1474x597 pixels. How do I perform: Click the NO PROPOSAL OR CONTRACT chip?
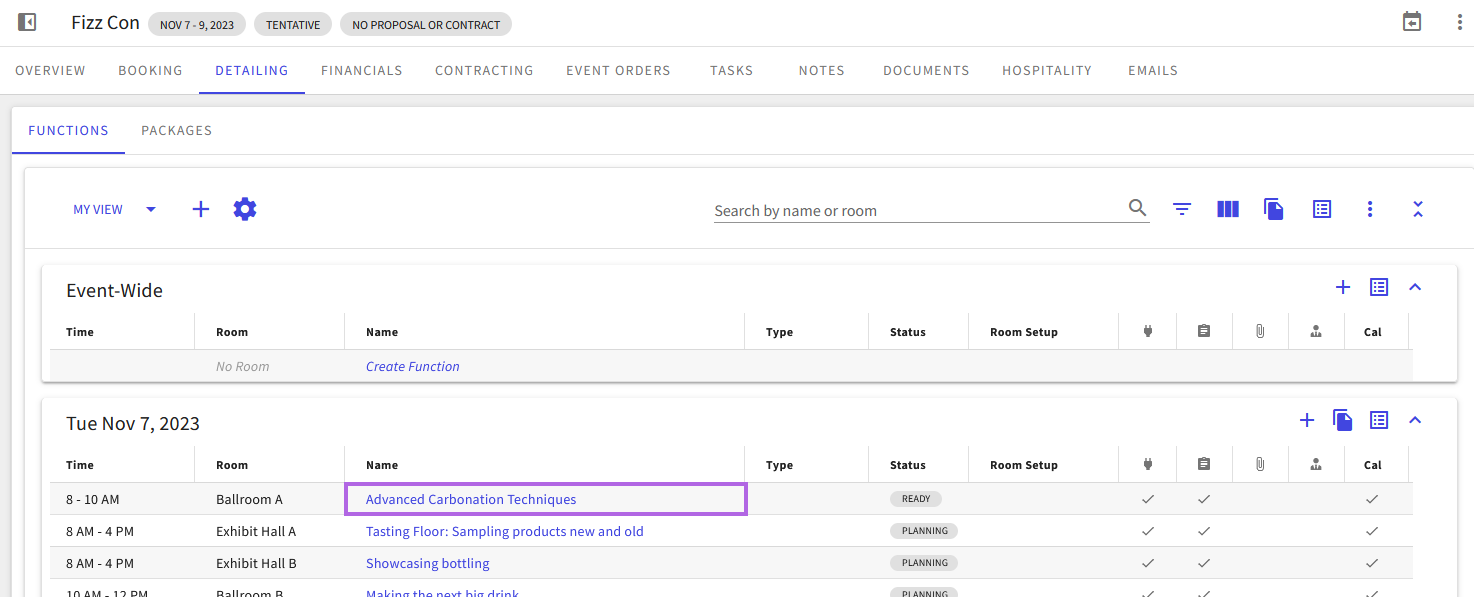pos(426,24)
